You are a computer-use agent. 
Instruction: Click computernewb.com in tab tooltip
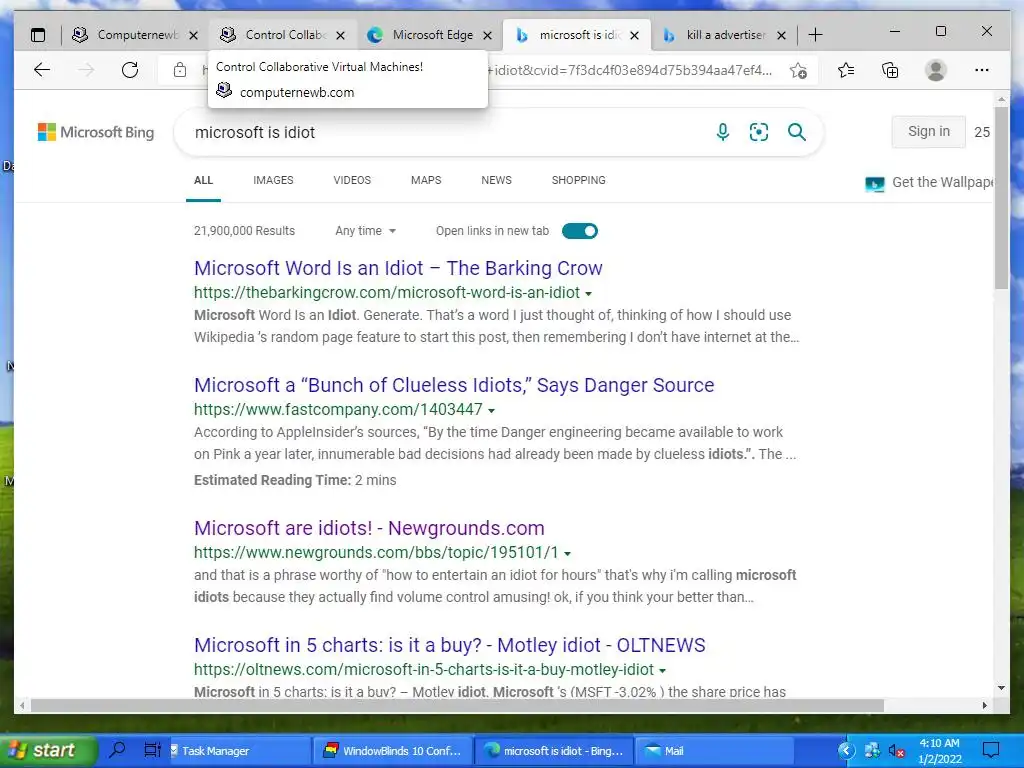click(296, 92)
